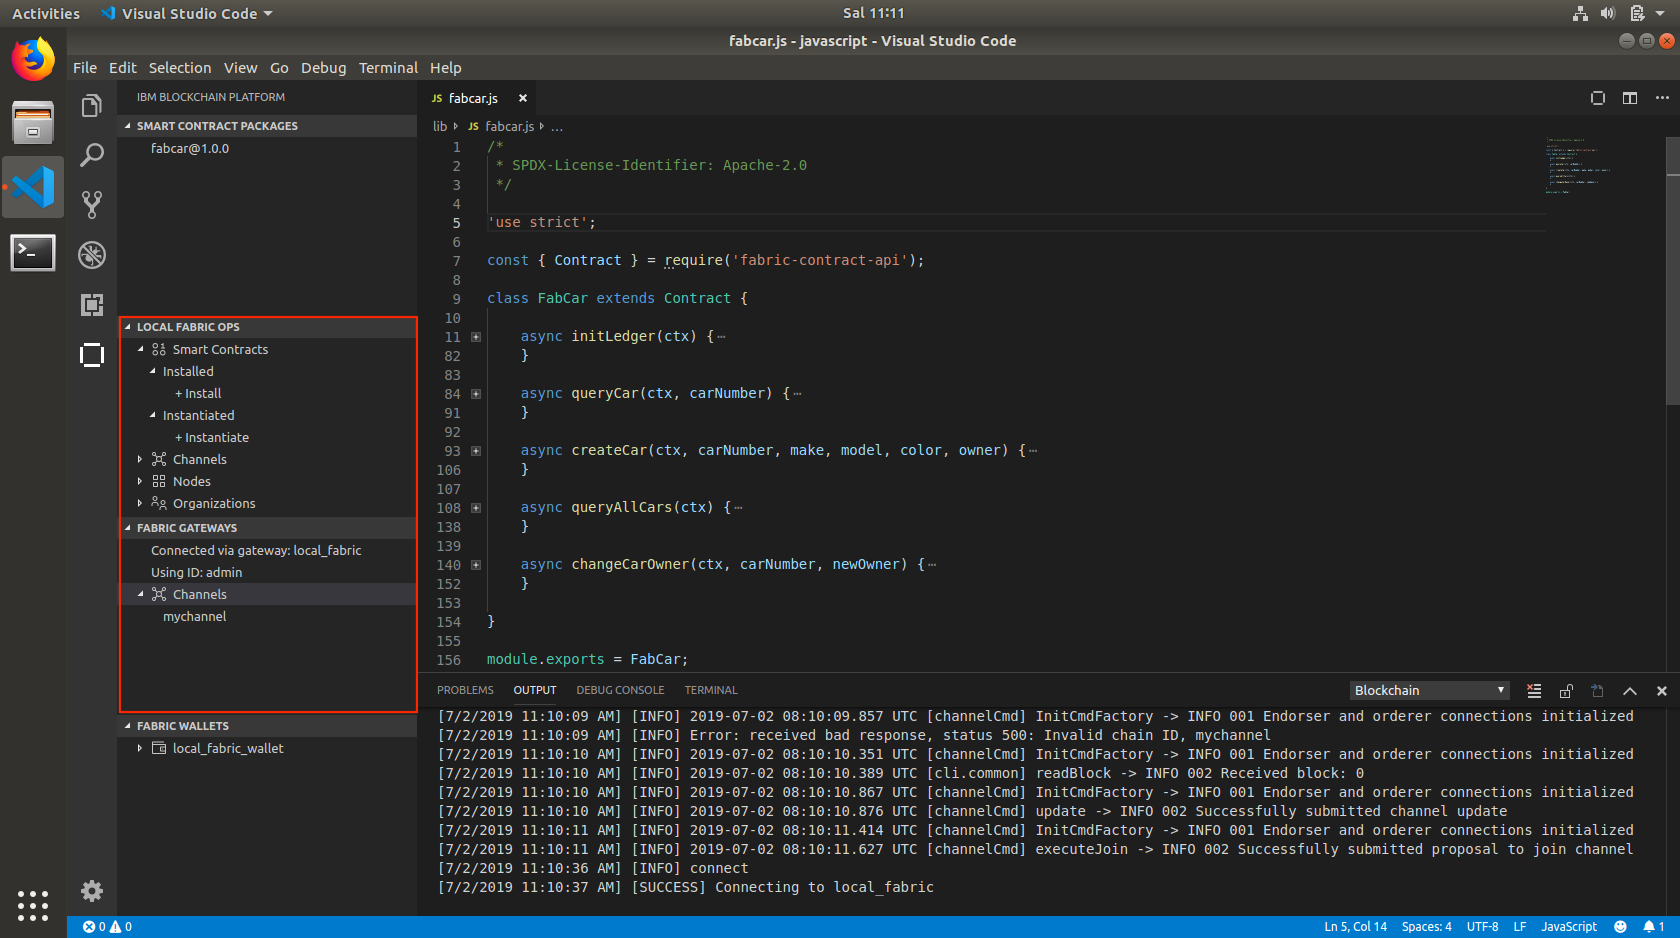Toggle output scroll lock icon
Screen dimensions: 1680x938
coord(1566,691)
